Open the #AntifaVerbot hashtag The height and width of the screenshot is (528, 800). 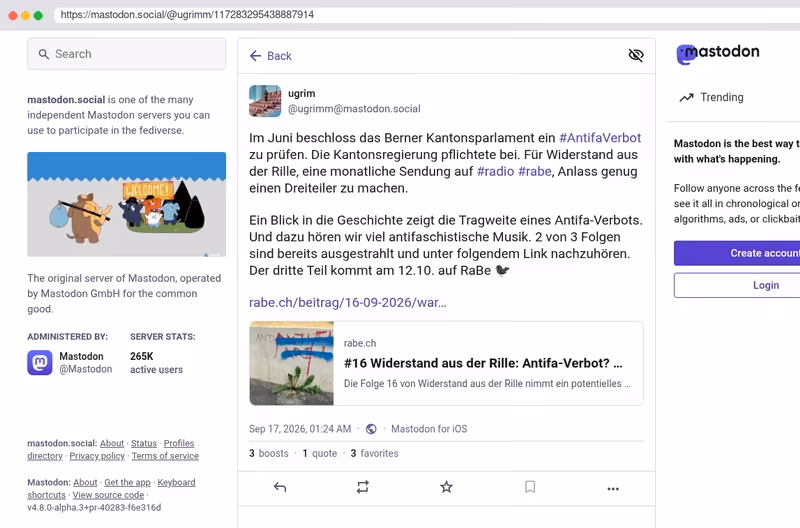click(x=600, y=138)
